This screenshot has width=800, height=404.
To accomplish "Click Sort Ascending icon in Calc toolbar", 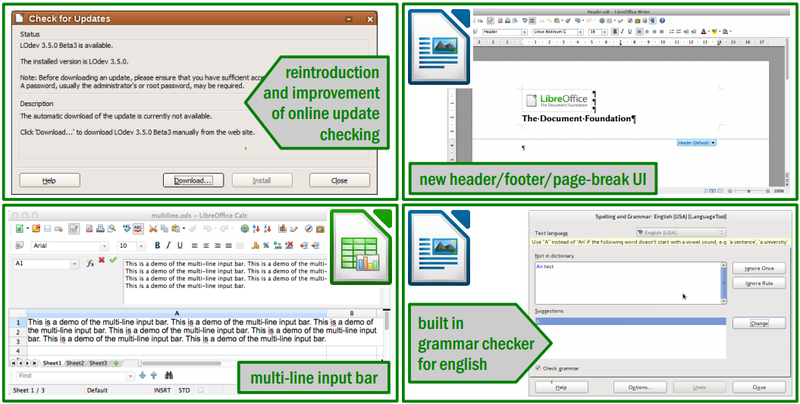I will [x=256, y=229].
